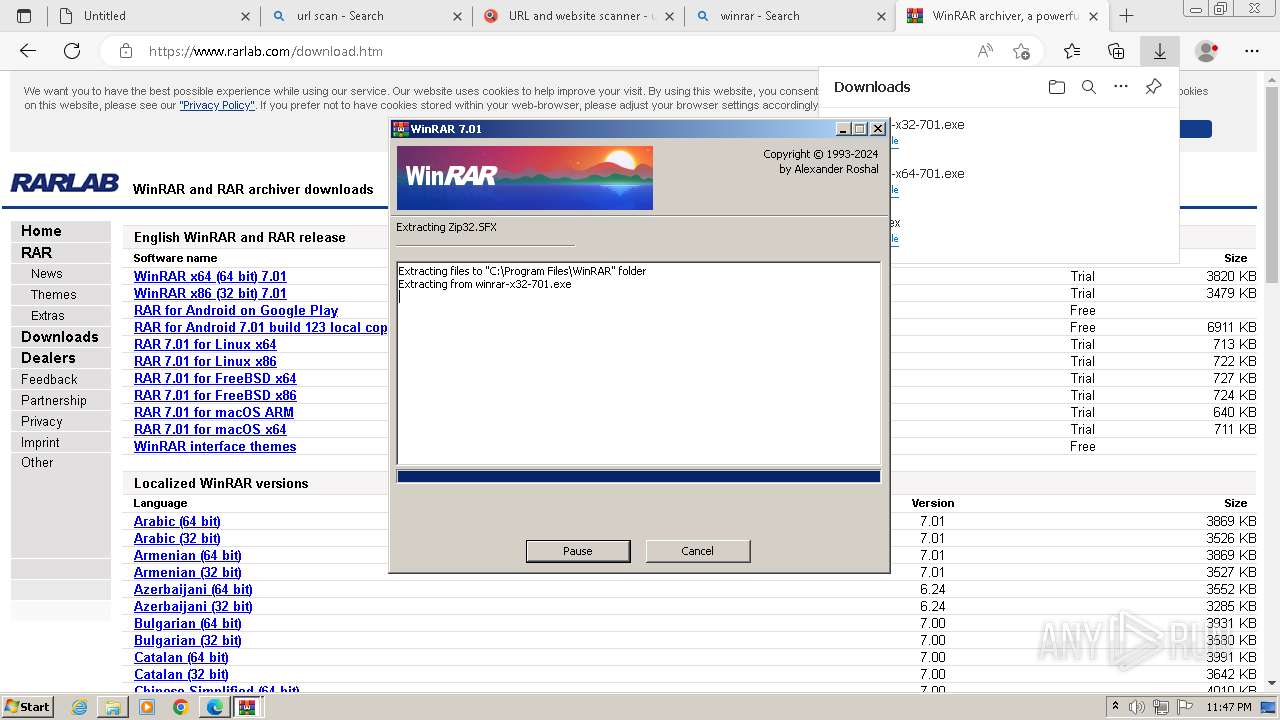
Task: Go back in the Edge browser
Action: (x=28, y=51)
